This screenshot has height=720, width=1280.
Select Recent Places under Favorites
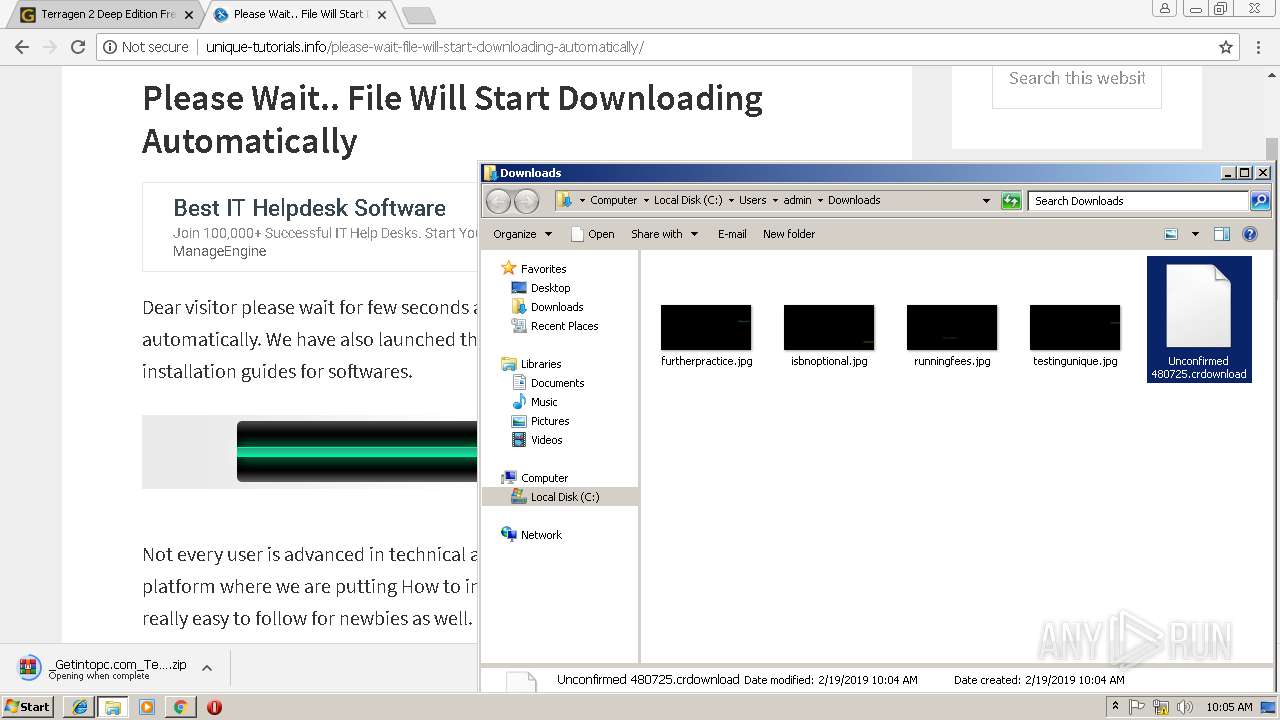click(564, 326)
